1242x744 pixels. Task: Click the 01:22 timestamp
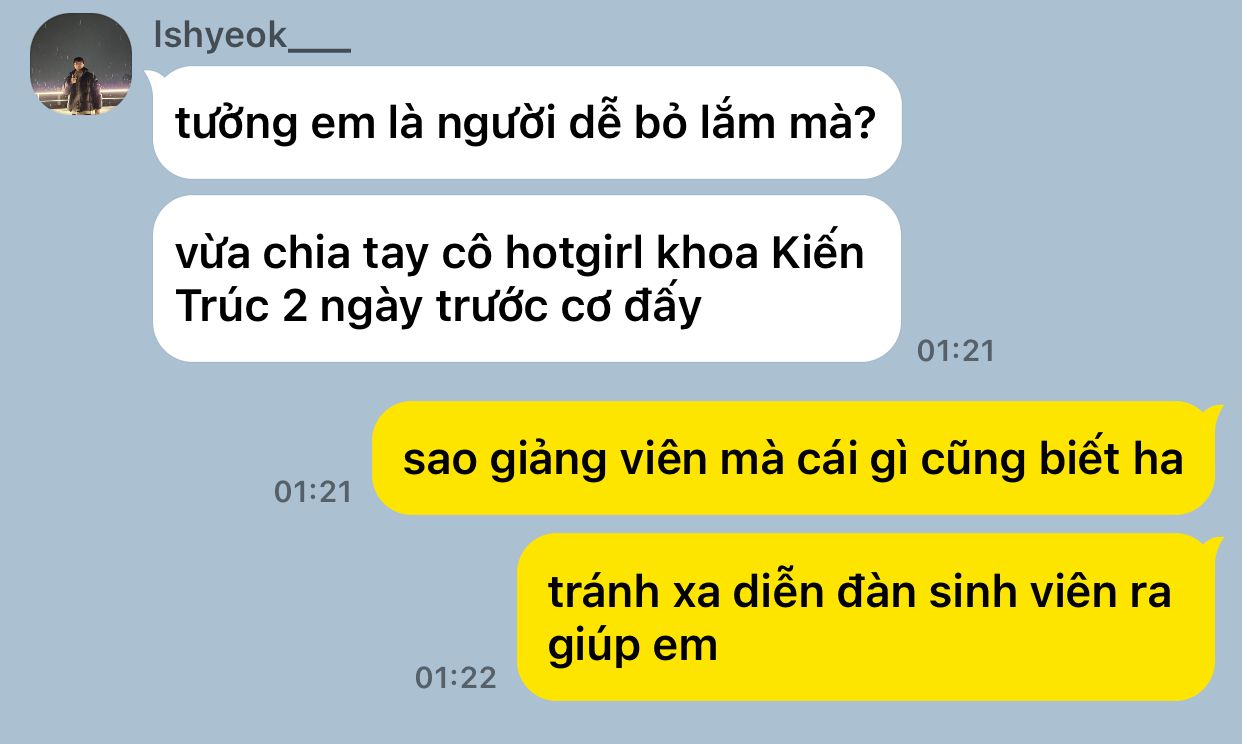[456, 678]
